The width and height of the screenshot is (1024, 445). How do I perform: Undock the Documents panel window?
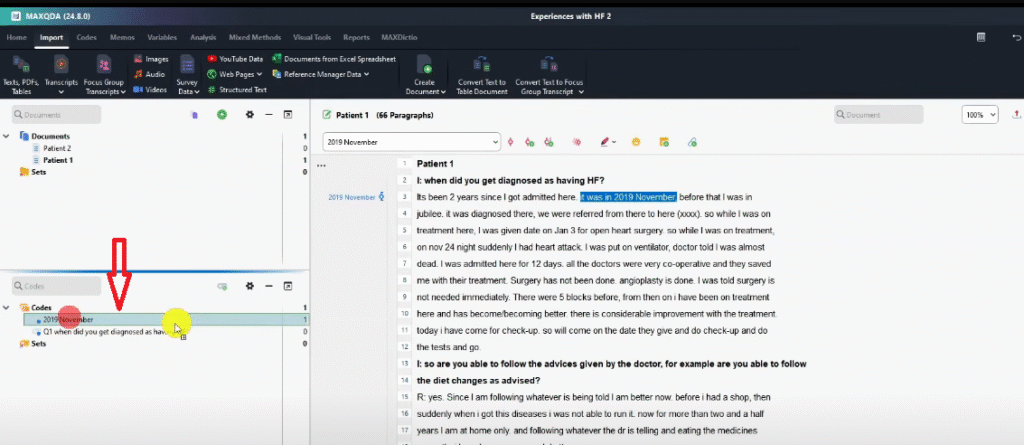(x=287, y=114)
